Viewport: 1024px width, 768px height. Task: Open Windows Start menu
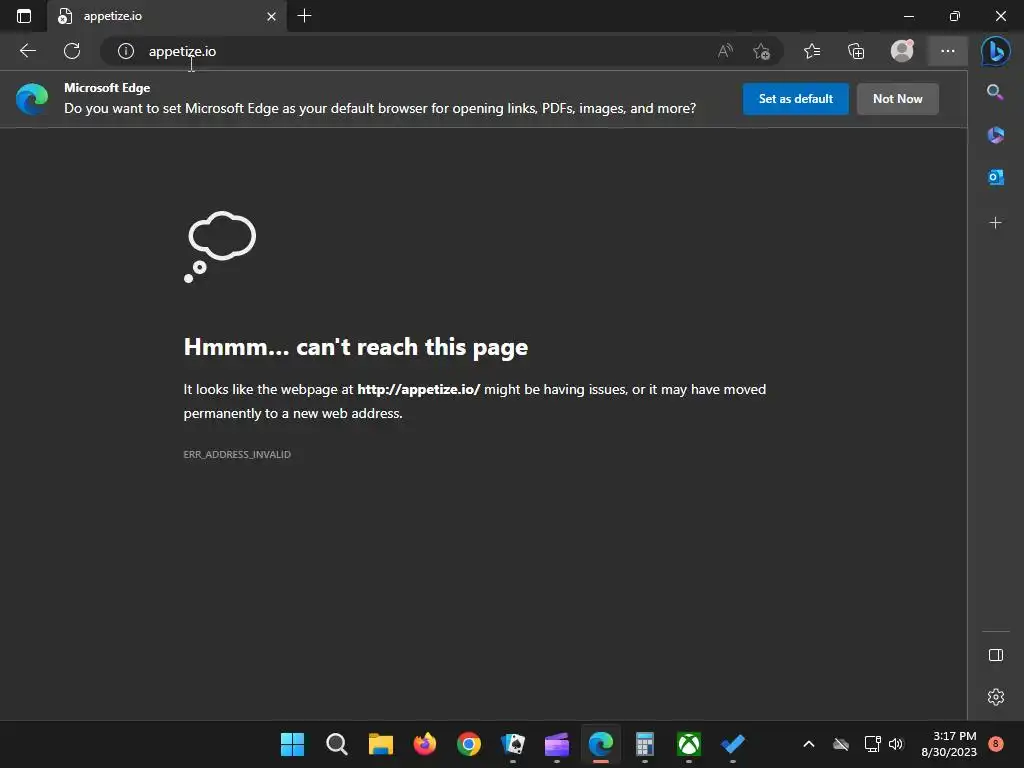(292, 744)
